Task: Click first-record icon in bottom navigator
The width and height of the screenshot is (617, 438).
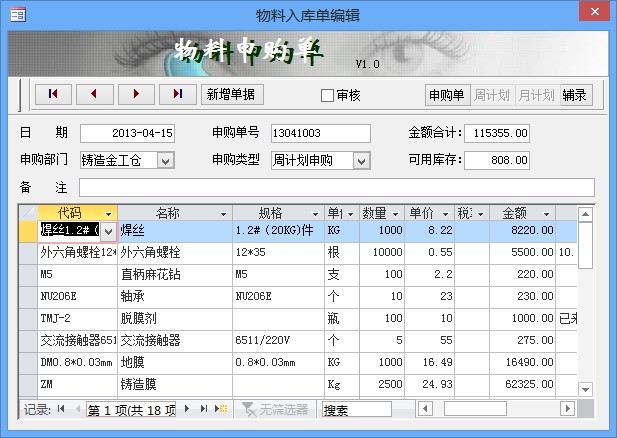Action: point(61,409)
